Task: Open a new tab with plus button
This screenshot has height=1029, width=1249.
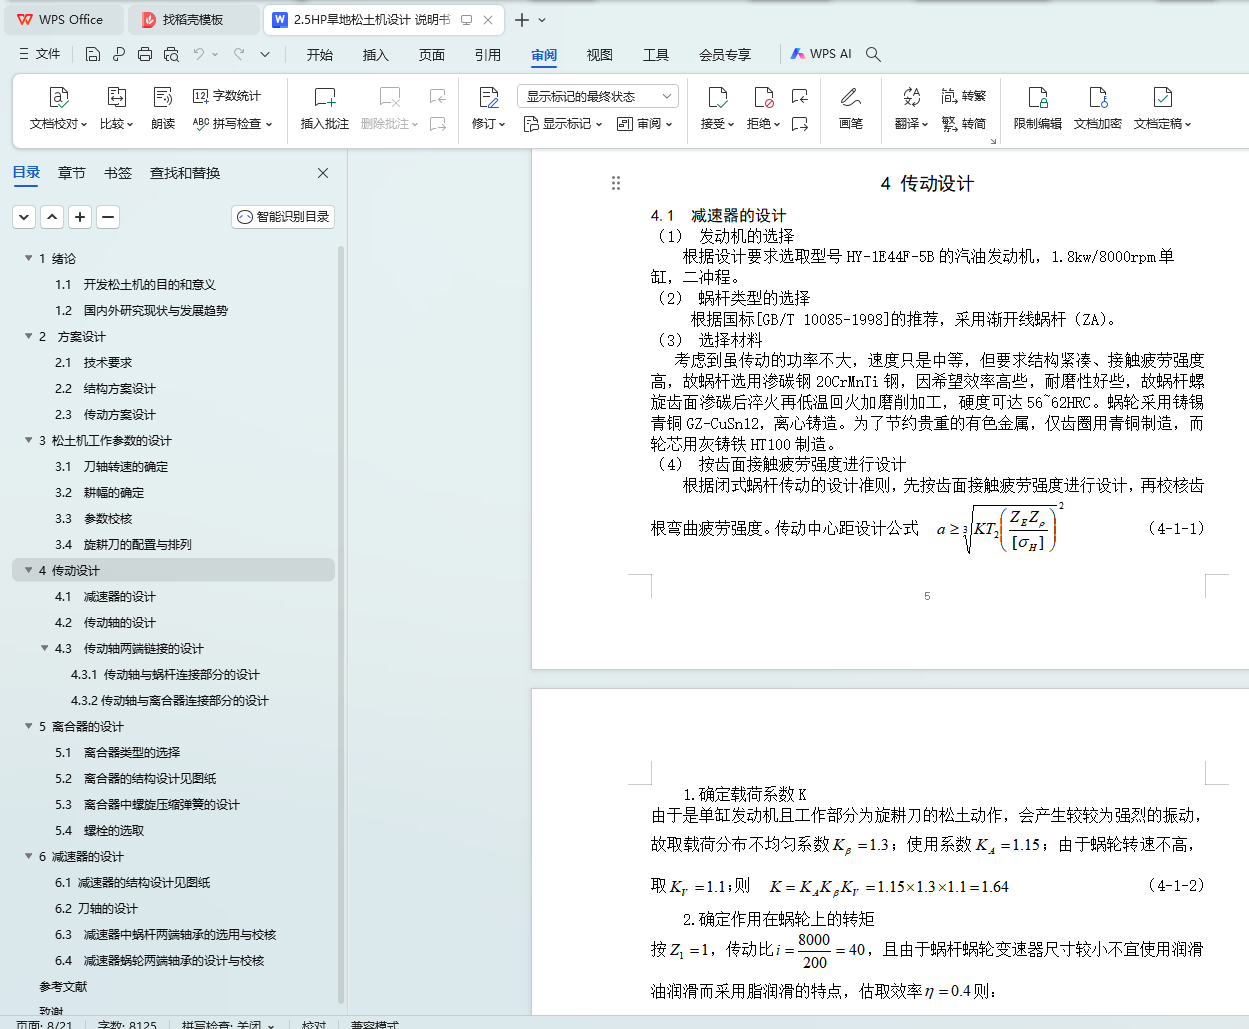Action: (x=521, y=20)
